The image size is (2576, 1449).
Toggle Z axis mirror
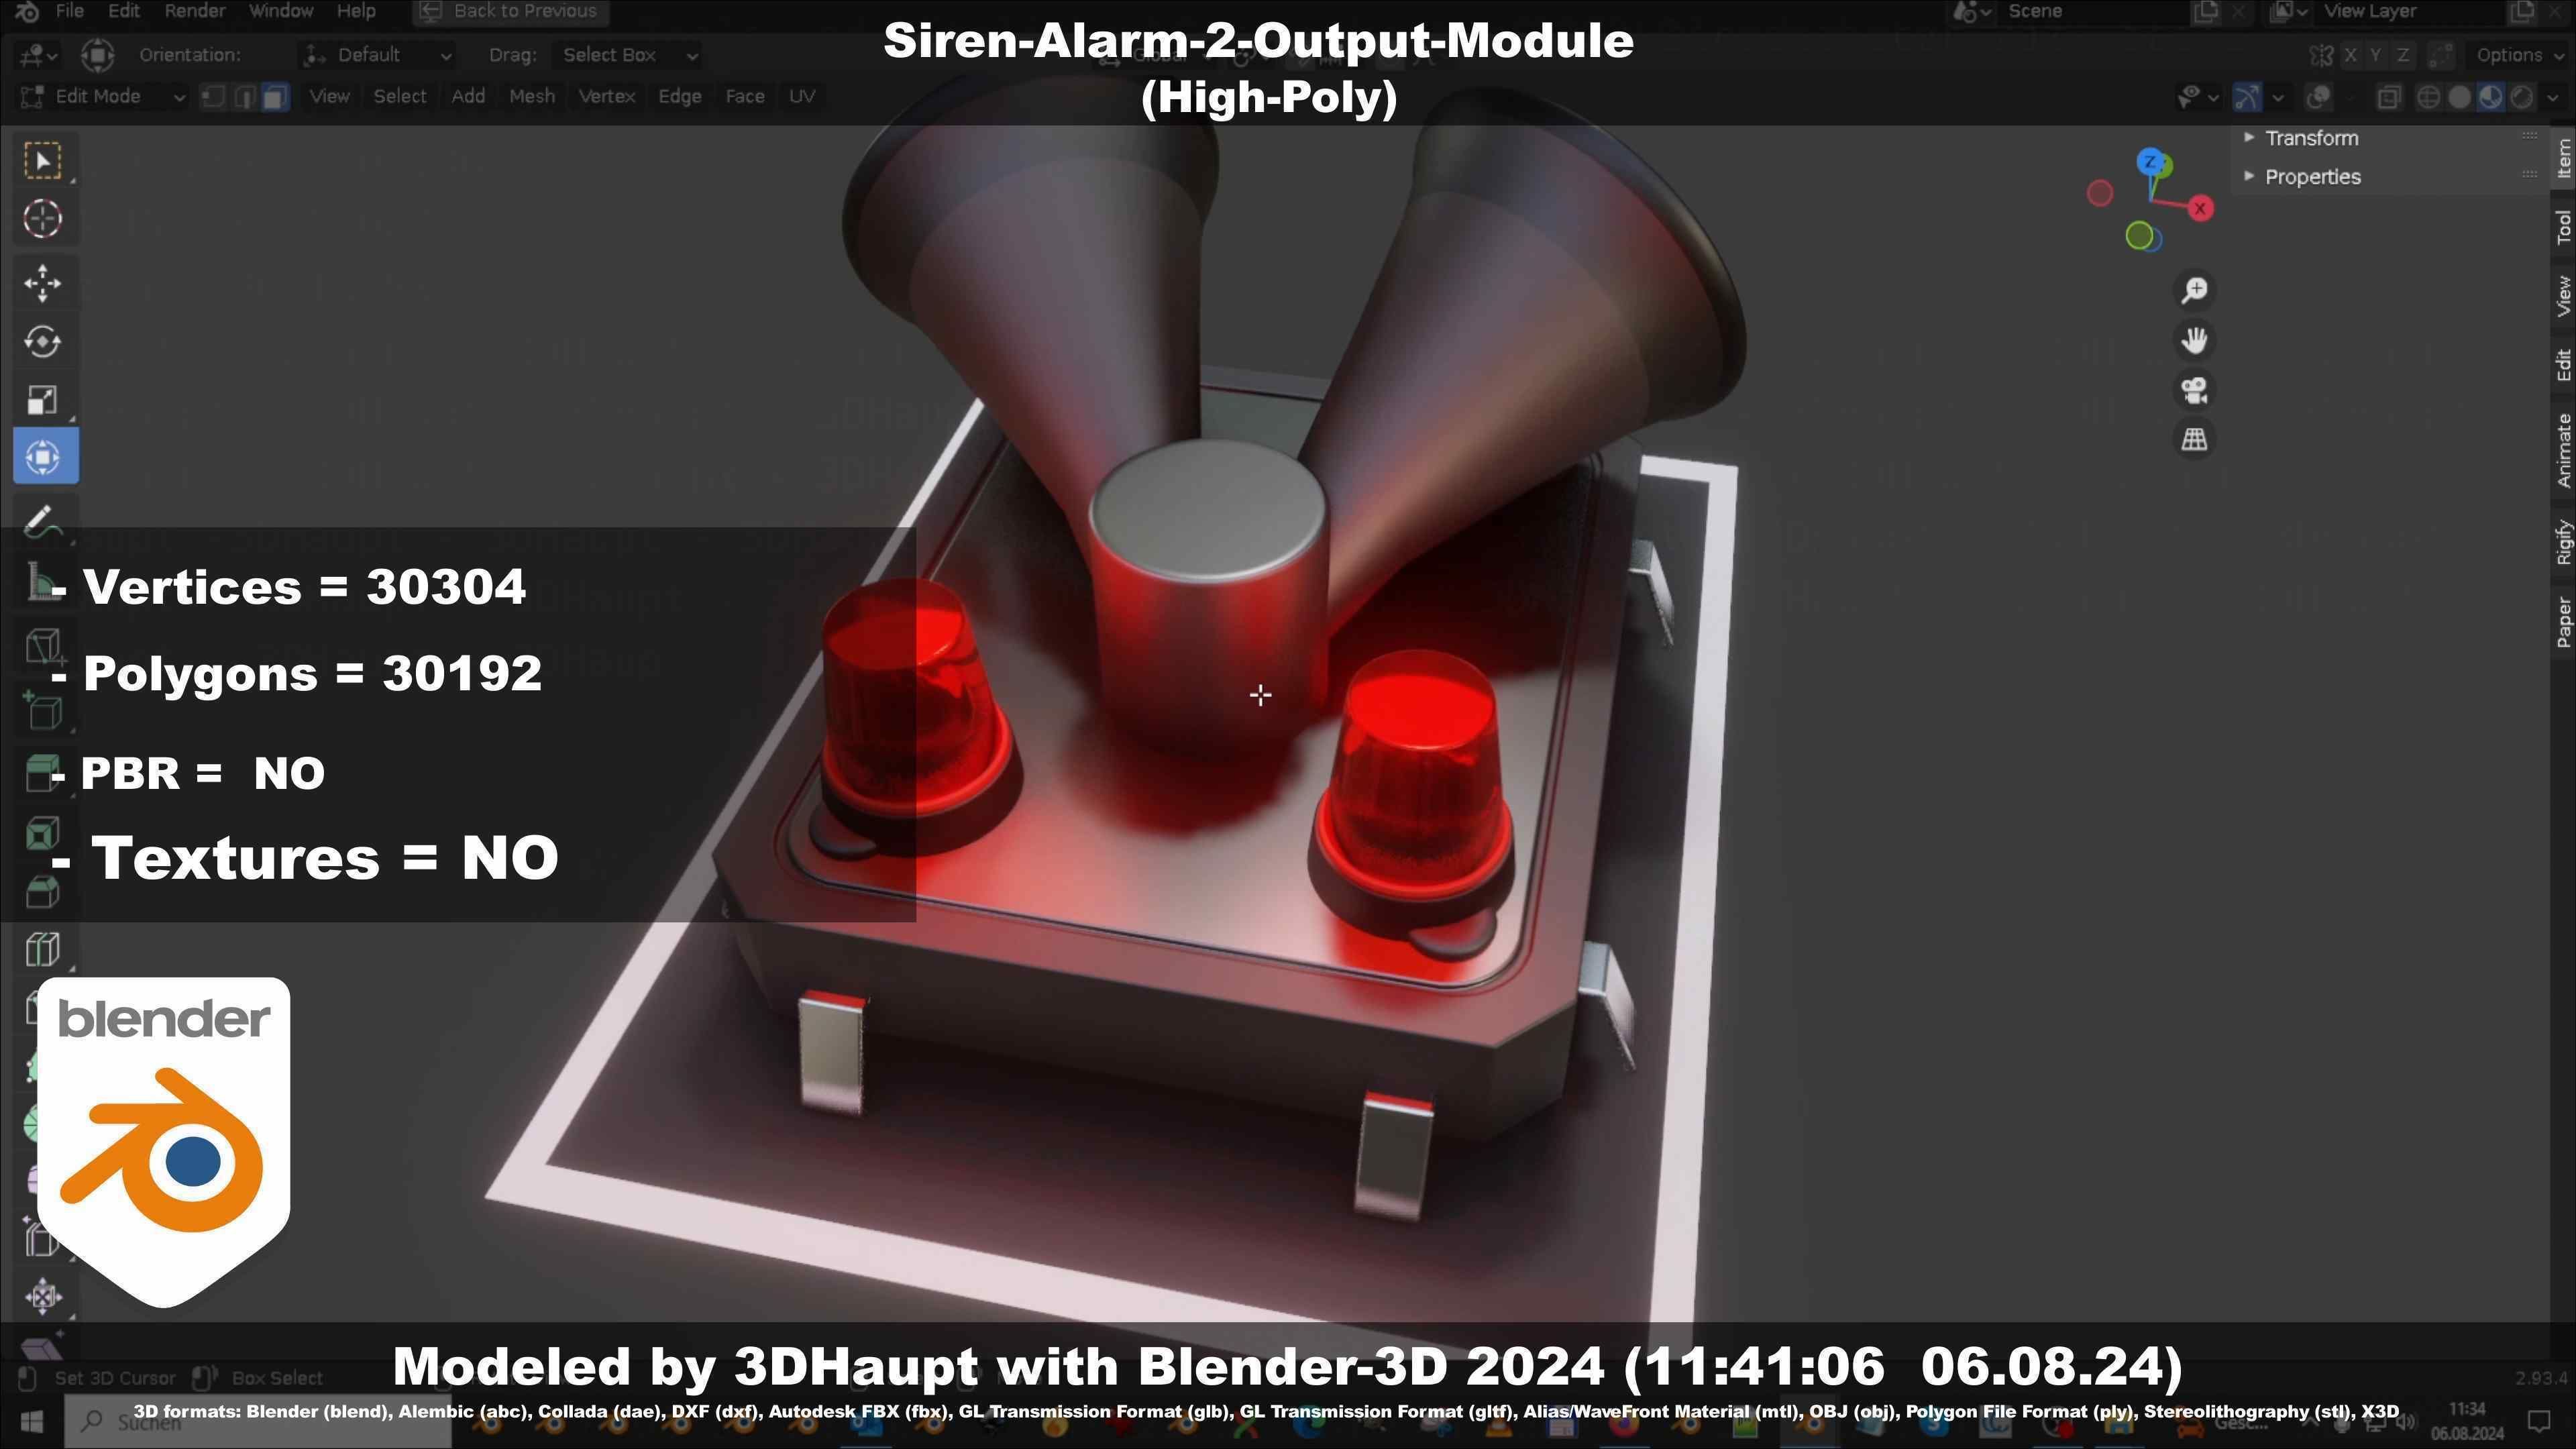2402,55
